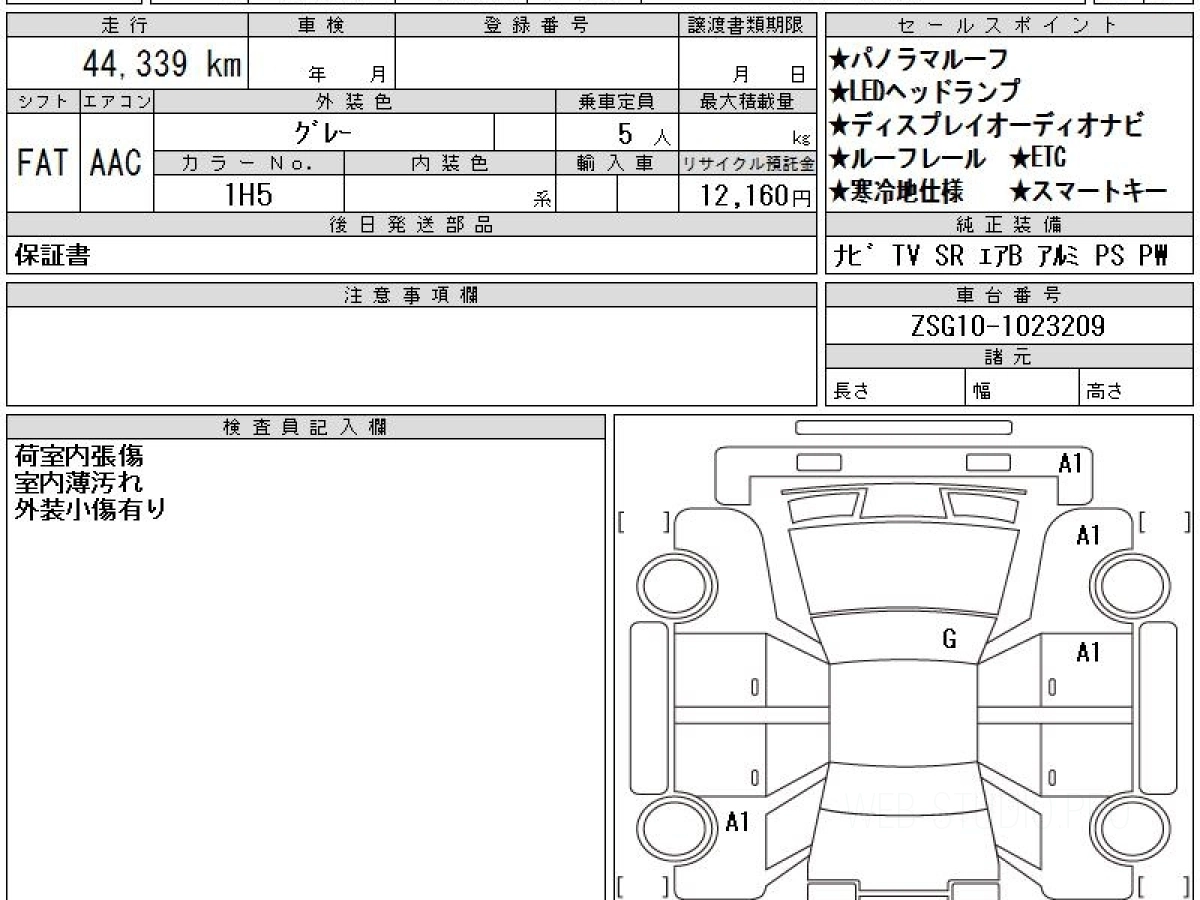Click the アルミ equipment code
1200x900 pixels.
click(x=1057, y=255)
